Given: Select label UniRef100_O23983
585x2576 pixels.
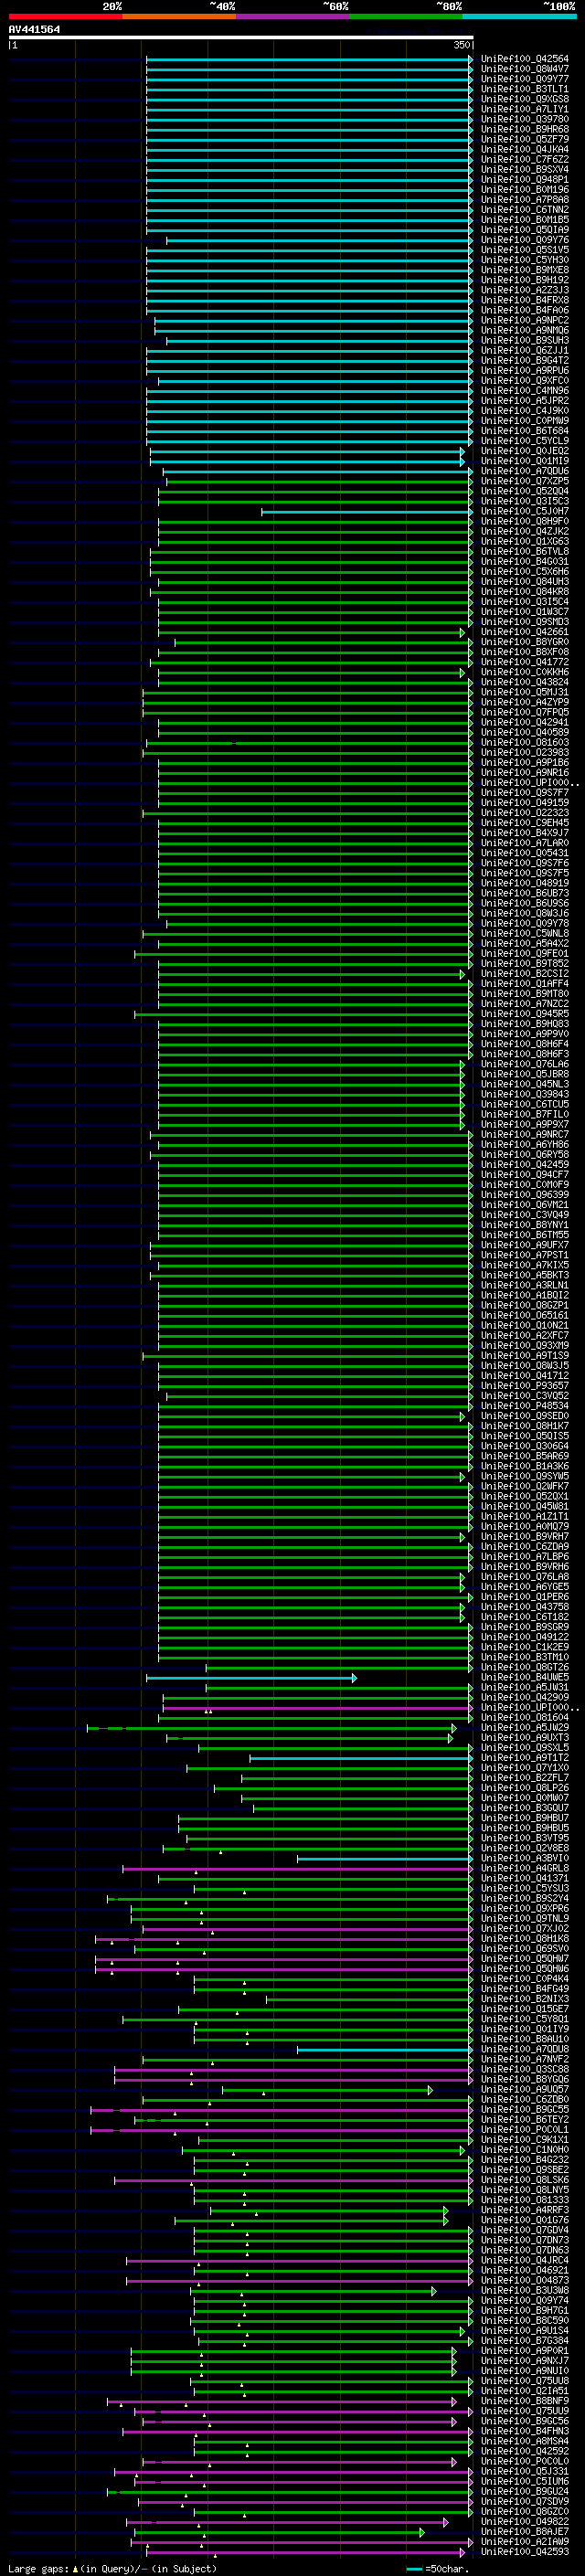Looking at the screenshot, I should 525,753.
